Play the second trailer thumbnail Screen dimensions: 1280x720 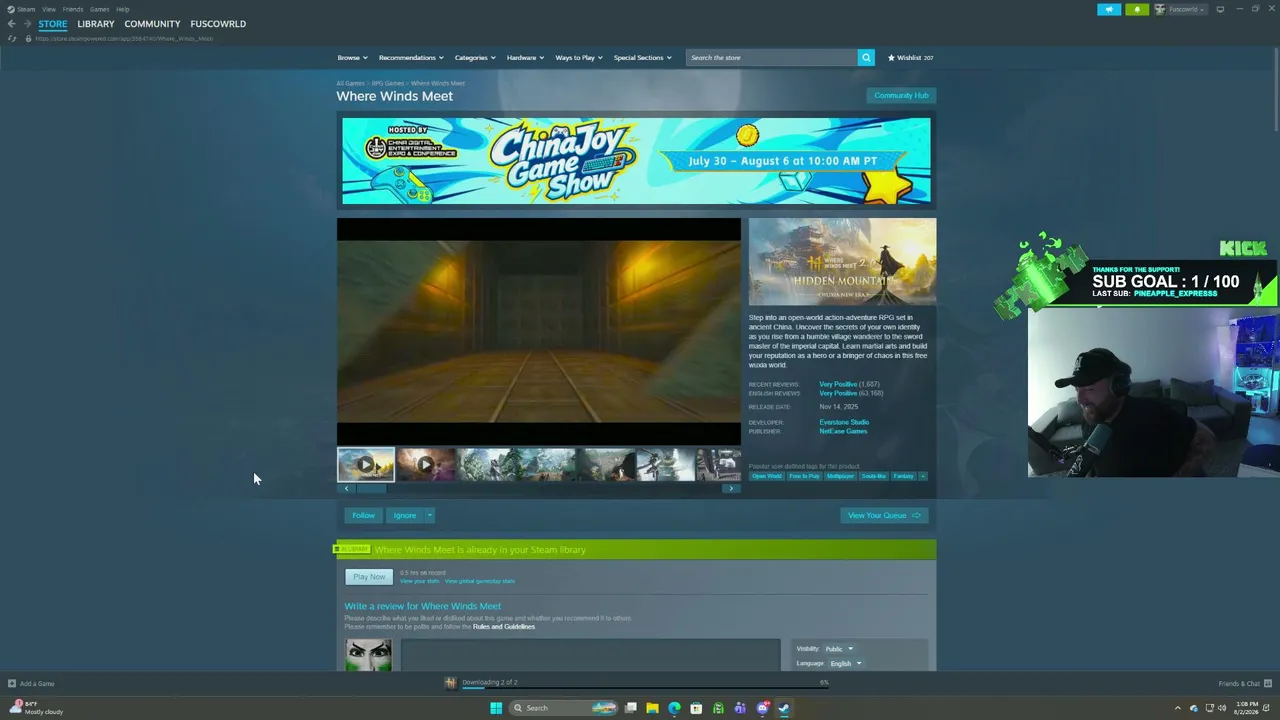(425, 464)
